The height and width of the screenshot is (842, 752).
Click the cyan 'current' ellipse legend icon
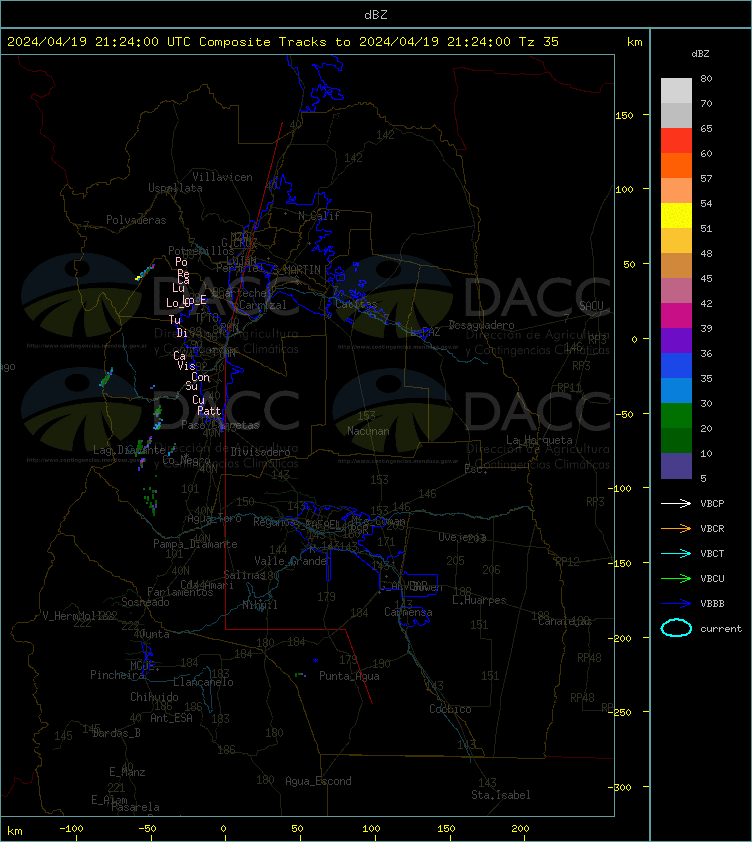676,628
